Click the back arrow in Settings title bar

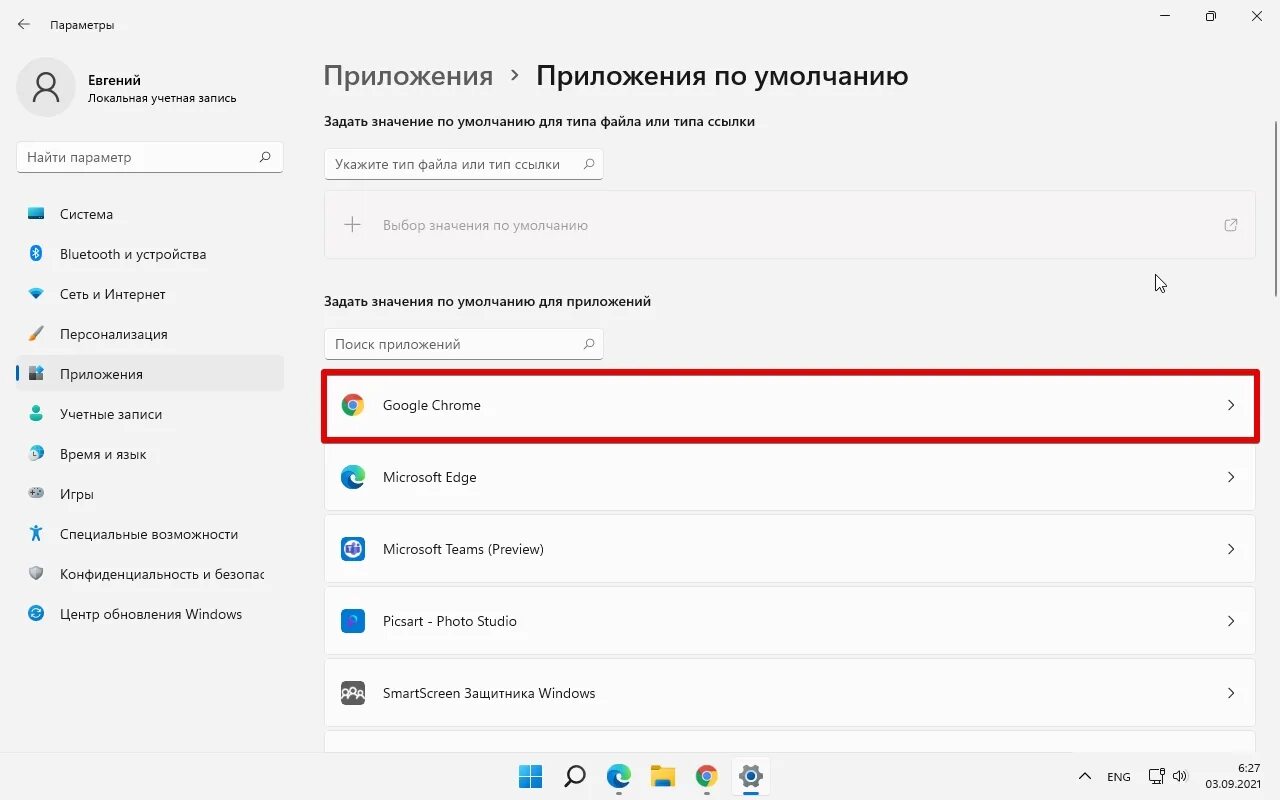(24, 24)
